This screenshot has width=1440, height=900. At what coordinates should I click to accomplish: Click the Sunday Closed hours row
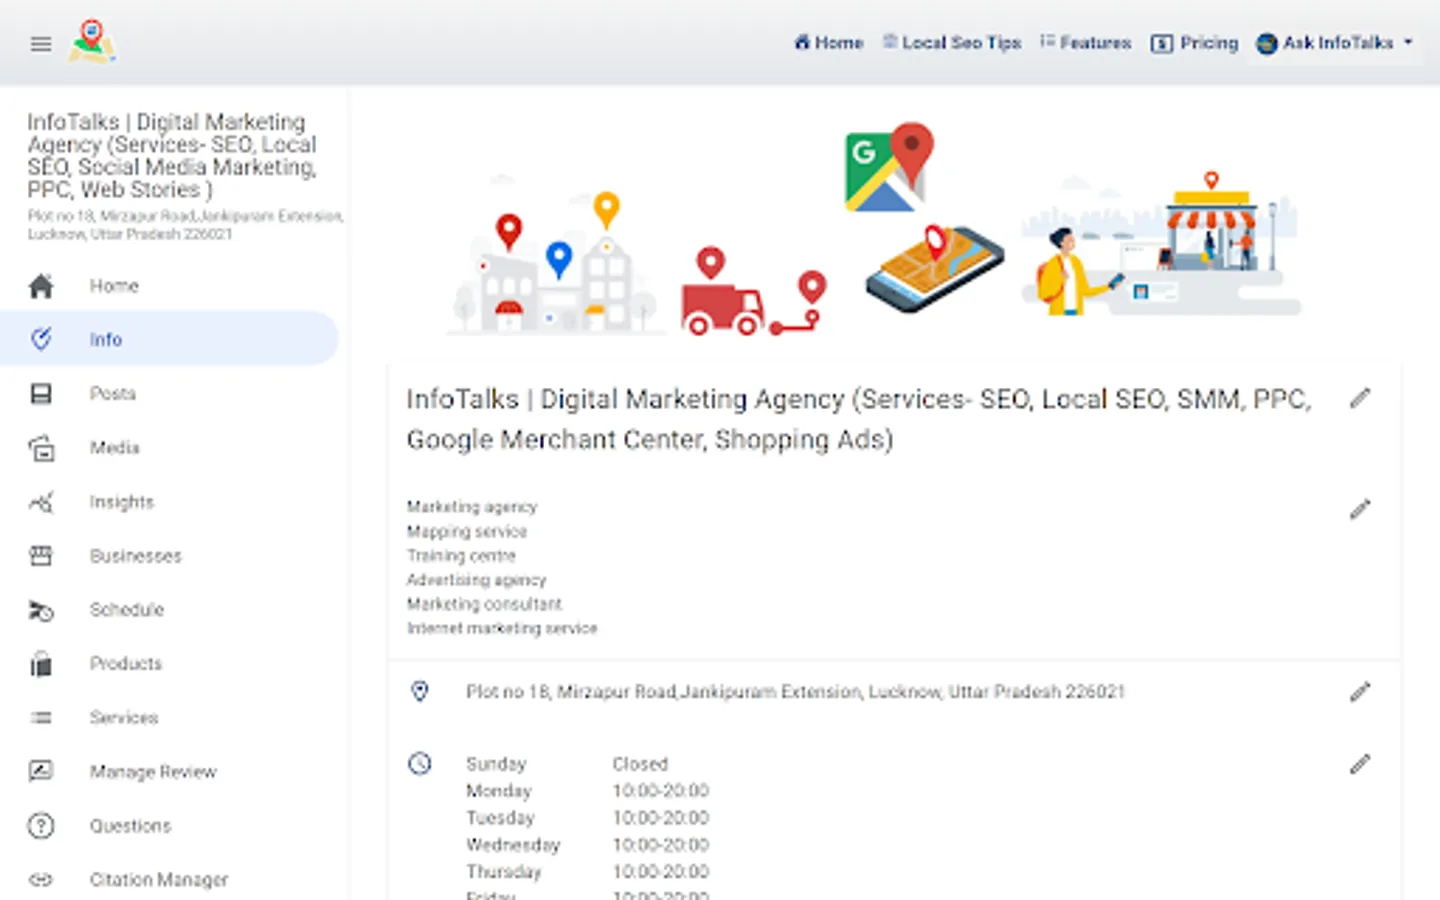coord(567,764)
